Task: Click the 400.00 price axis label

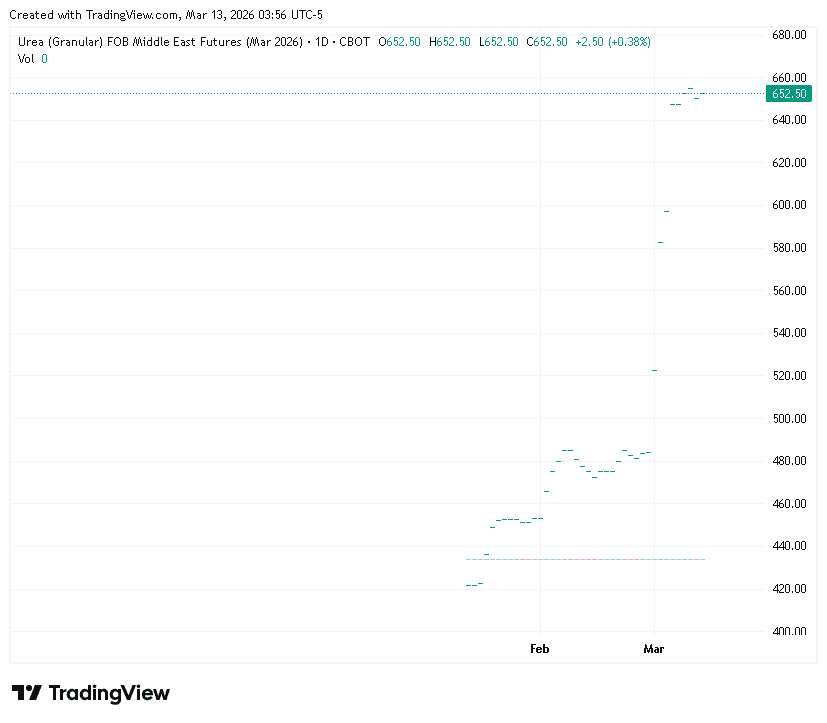Action: [789, 631]
